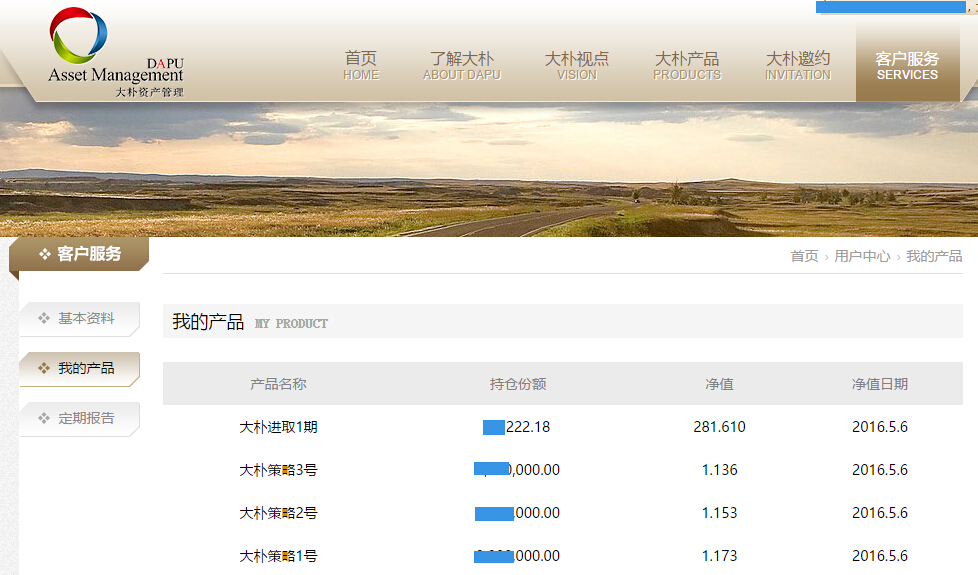The image size is (978, 575).
Task: Click the 净值日期 column header
Action: 879,384
